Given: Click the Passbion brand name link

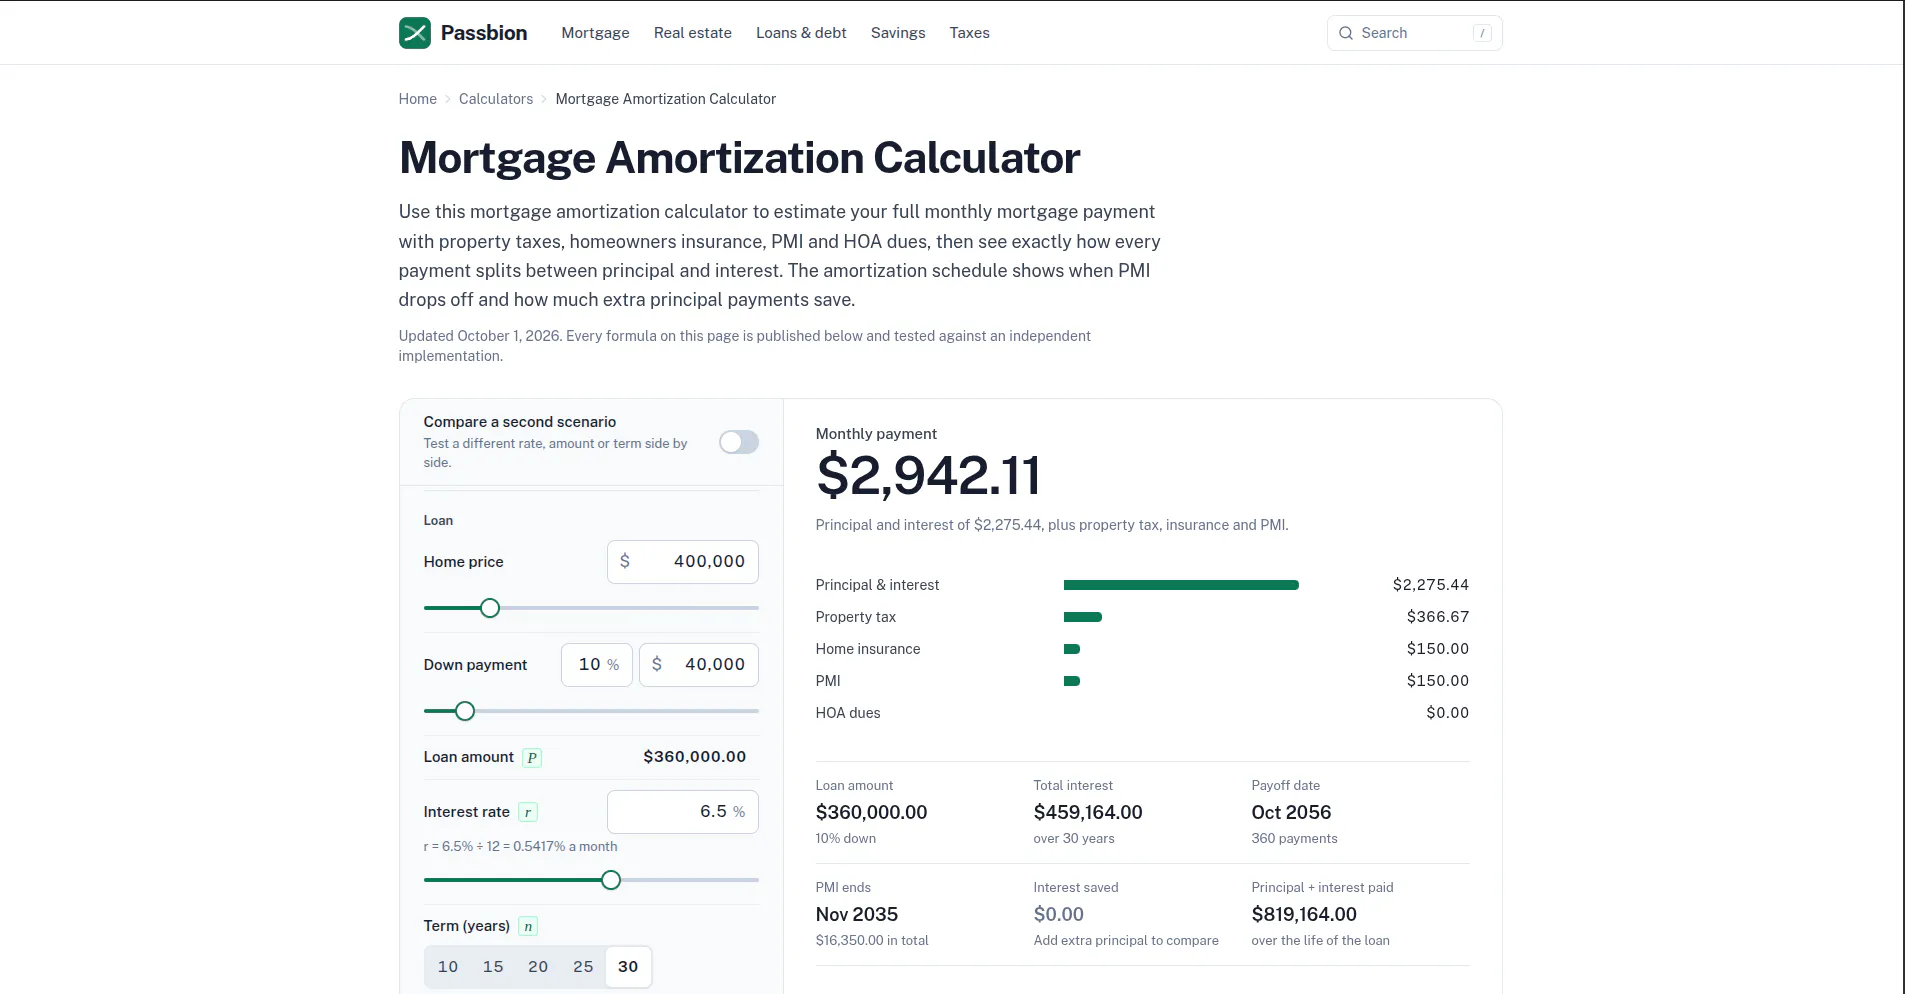Looking at the screenshot, I should pyautogui.click(x=484, y=33).
